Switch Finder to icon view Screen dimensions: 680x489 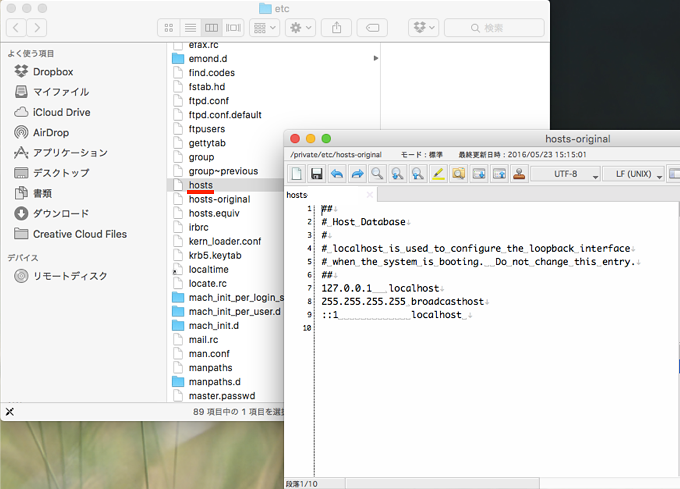point(169,28)
